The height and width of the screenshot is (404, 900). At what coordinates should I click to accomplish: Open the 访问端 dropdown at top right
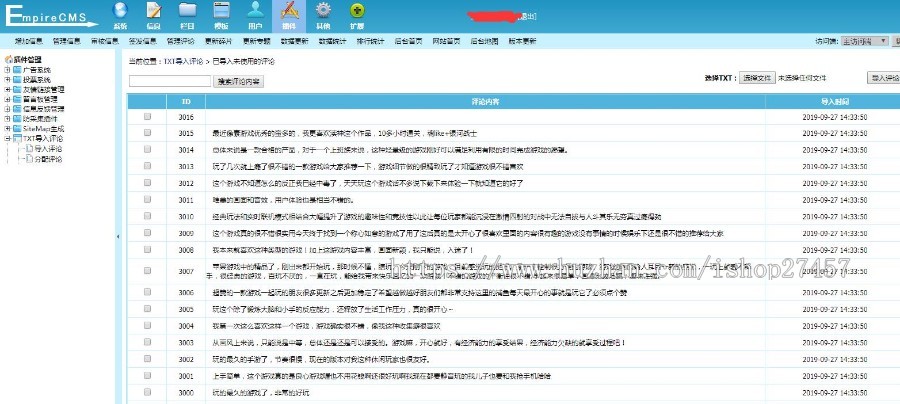864,41
